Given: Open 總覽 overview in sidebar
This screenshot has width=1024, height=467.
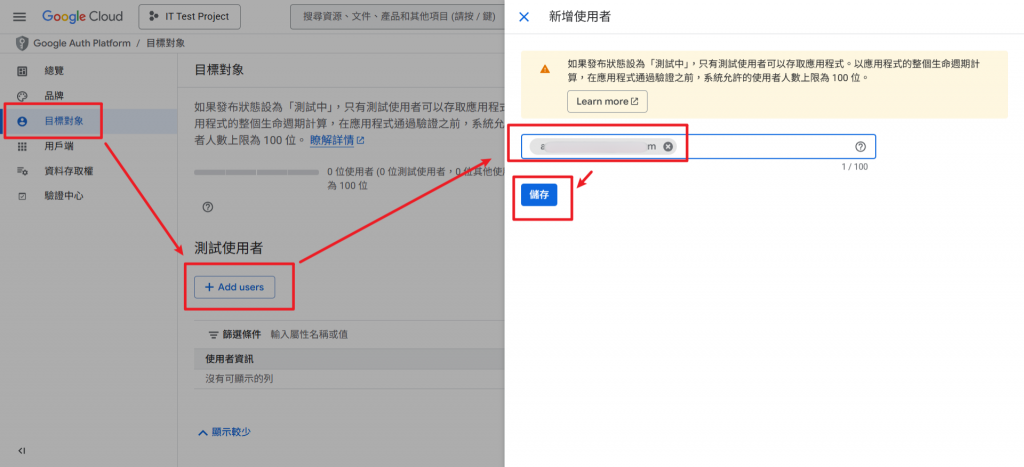Looking at the screenshot, I should click(x=55, y=71).
